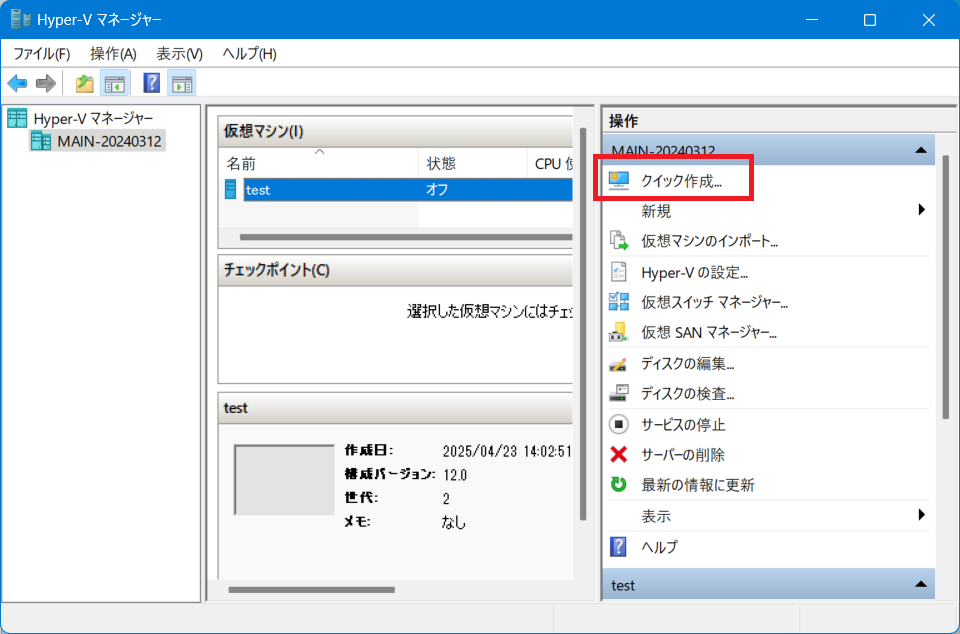Open the ファイル(F) menu

point(42,54)
